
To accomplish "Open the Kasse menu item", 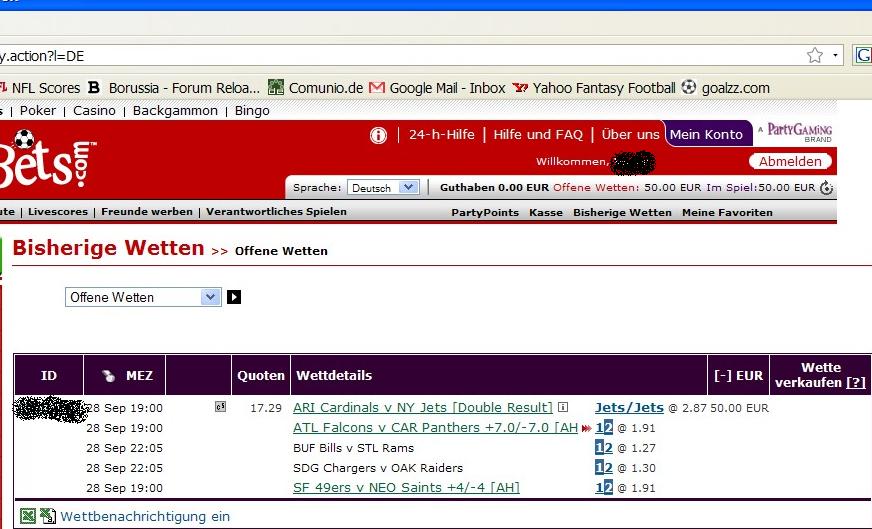I will point(545,212).
